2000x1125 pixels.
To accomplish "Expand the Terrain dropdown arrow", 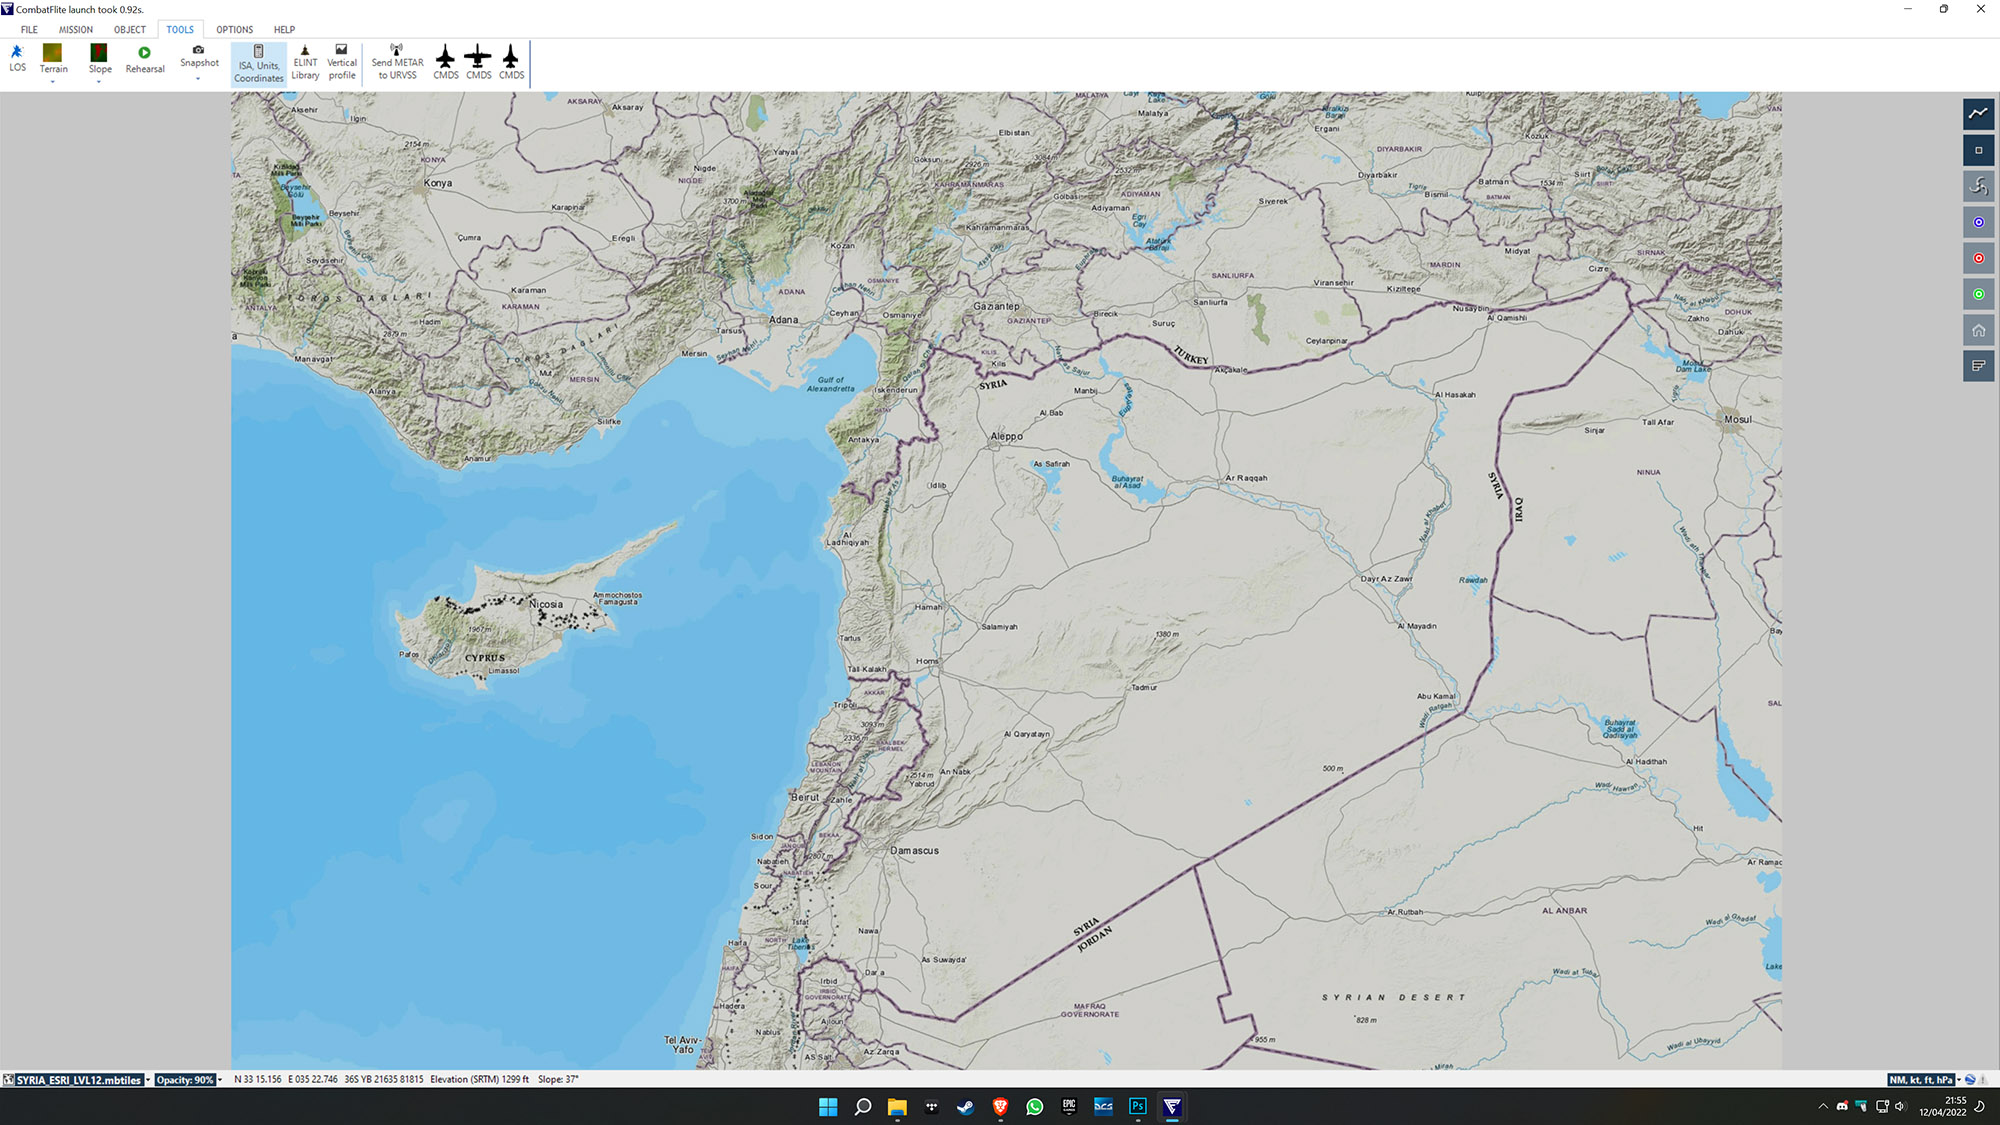I will [53, 82].
